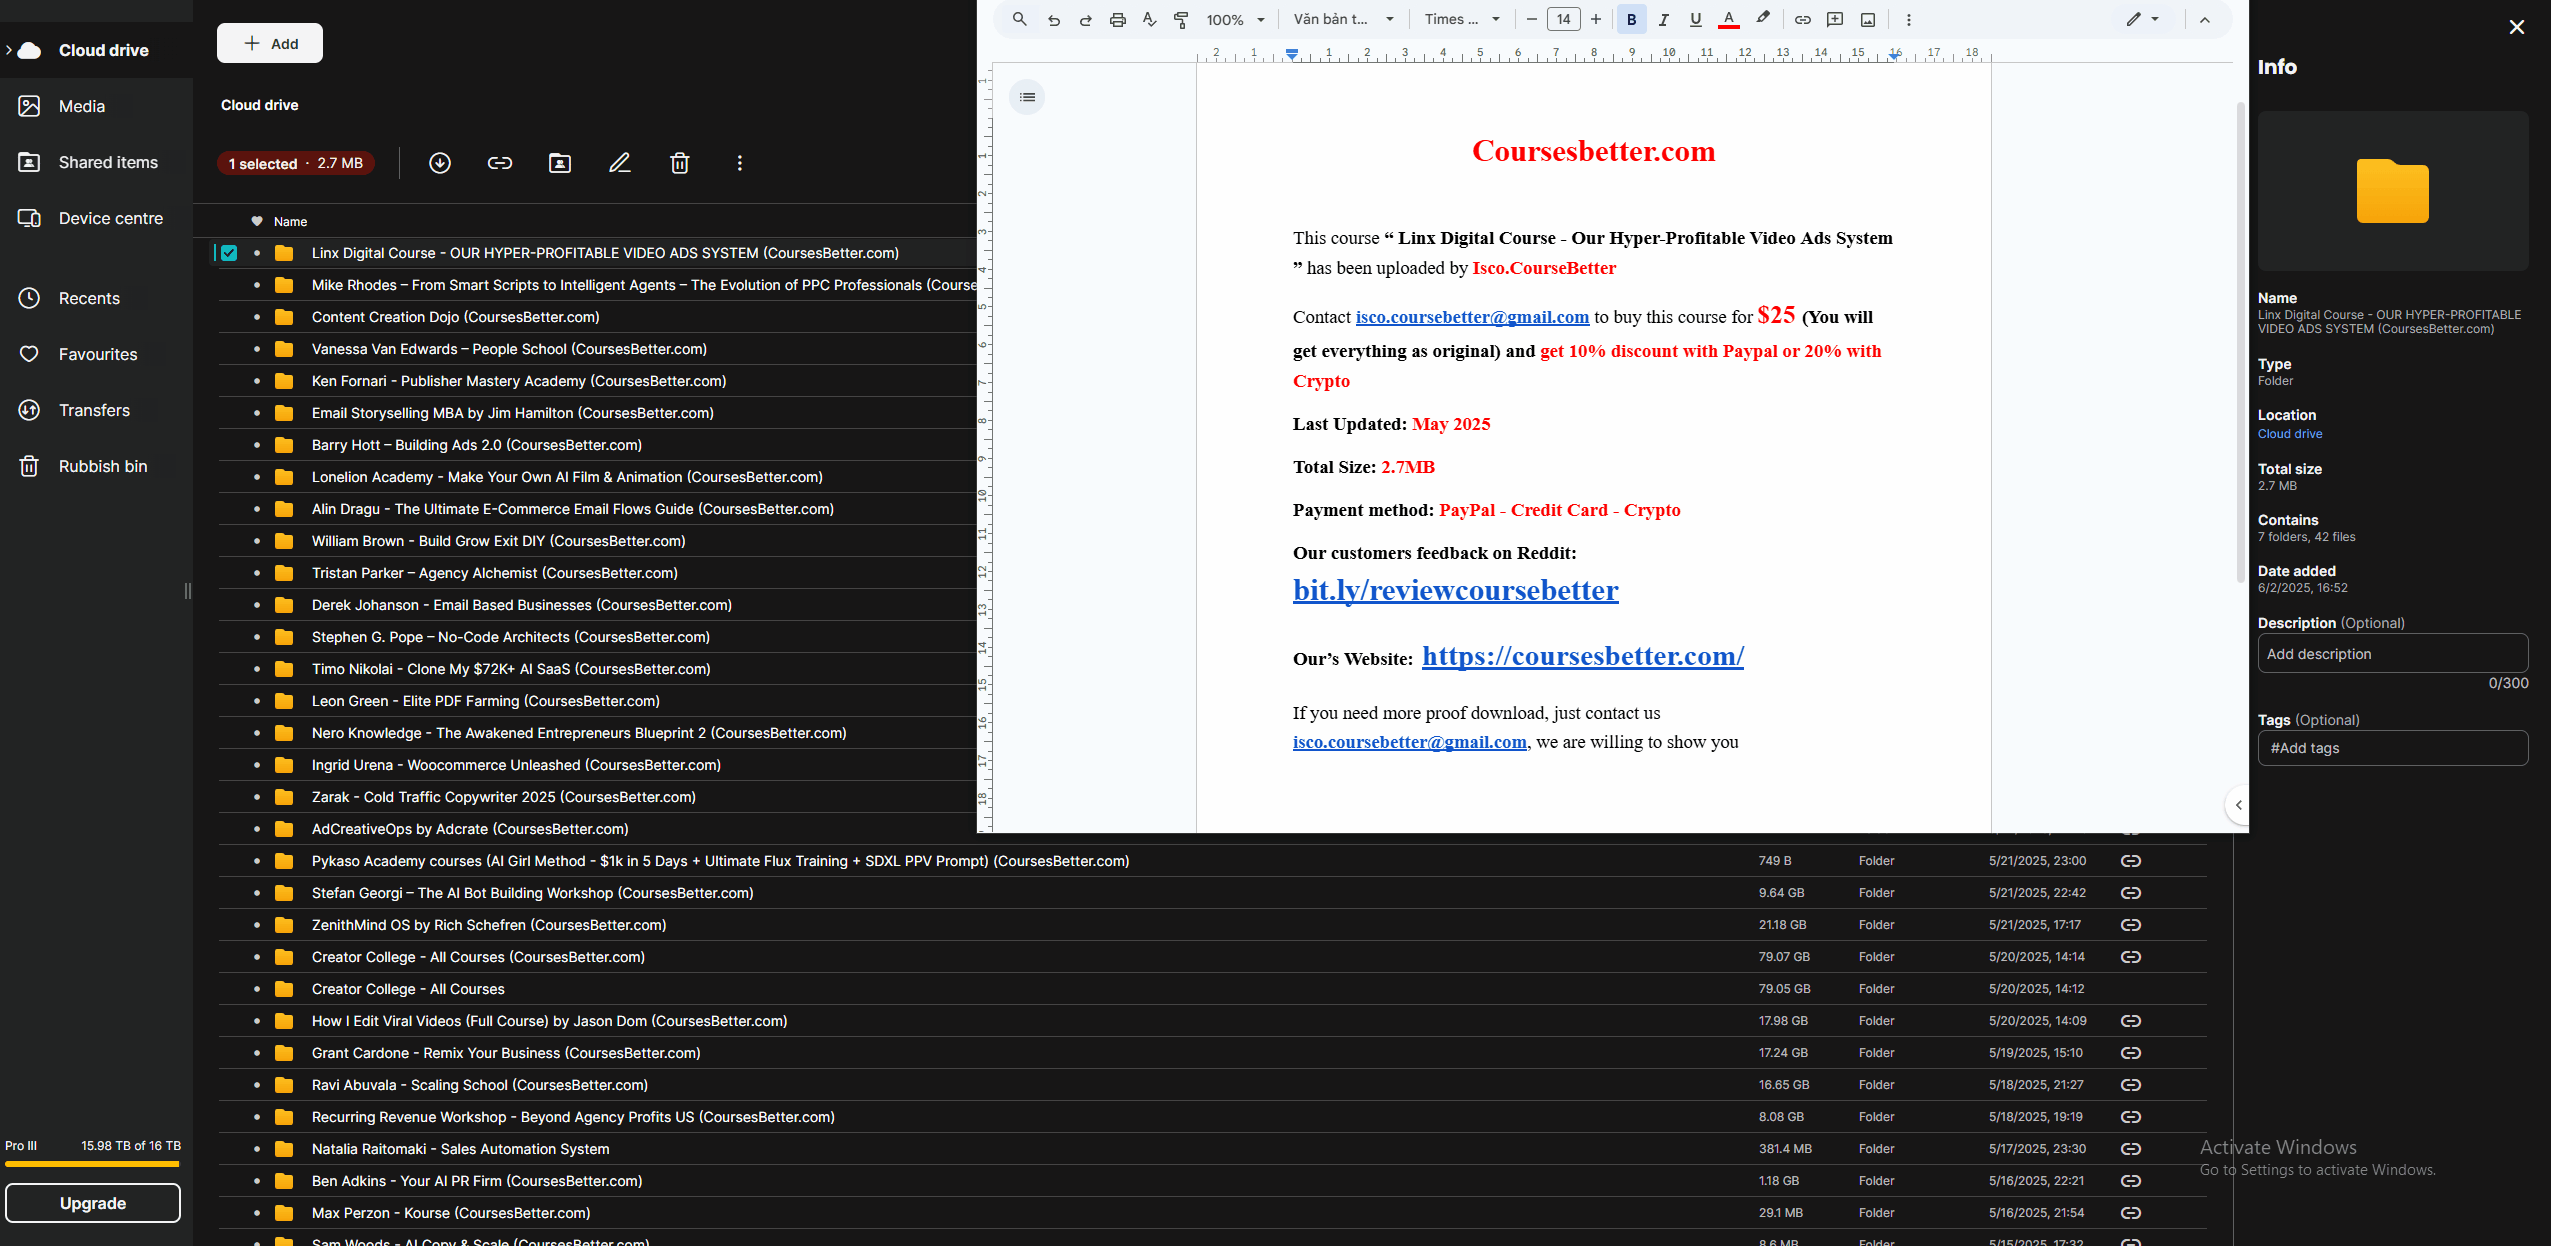Image resolution: width=2551 pixels, height=1246 pixels.
Task: Select the Barry Hott Building Ads 2.0 folder
Action: coord(476,445)
